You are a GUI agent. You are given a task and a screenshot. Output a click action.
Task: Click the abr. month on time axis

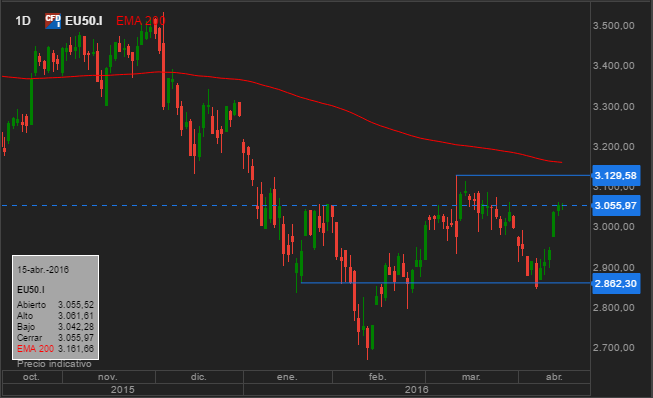click(x=554, y=377)
